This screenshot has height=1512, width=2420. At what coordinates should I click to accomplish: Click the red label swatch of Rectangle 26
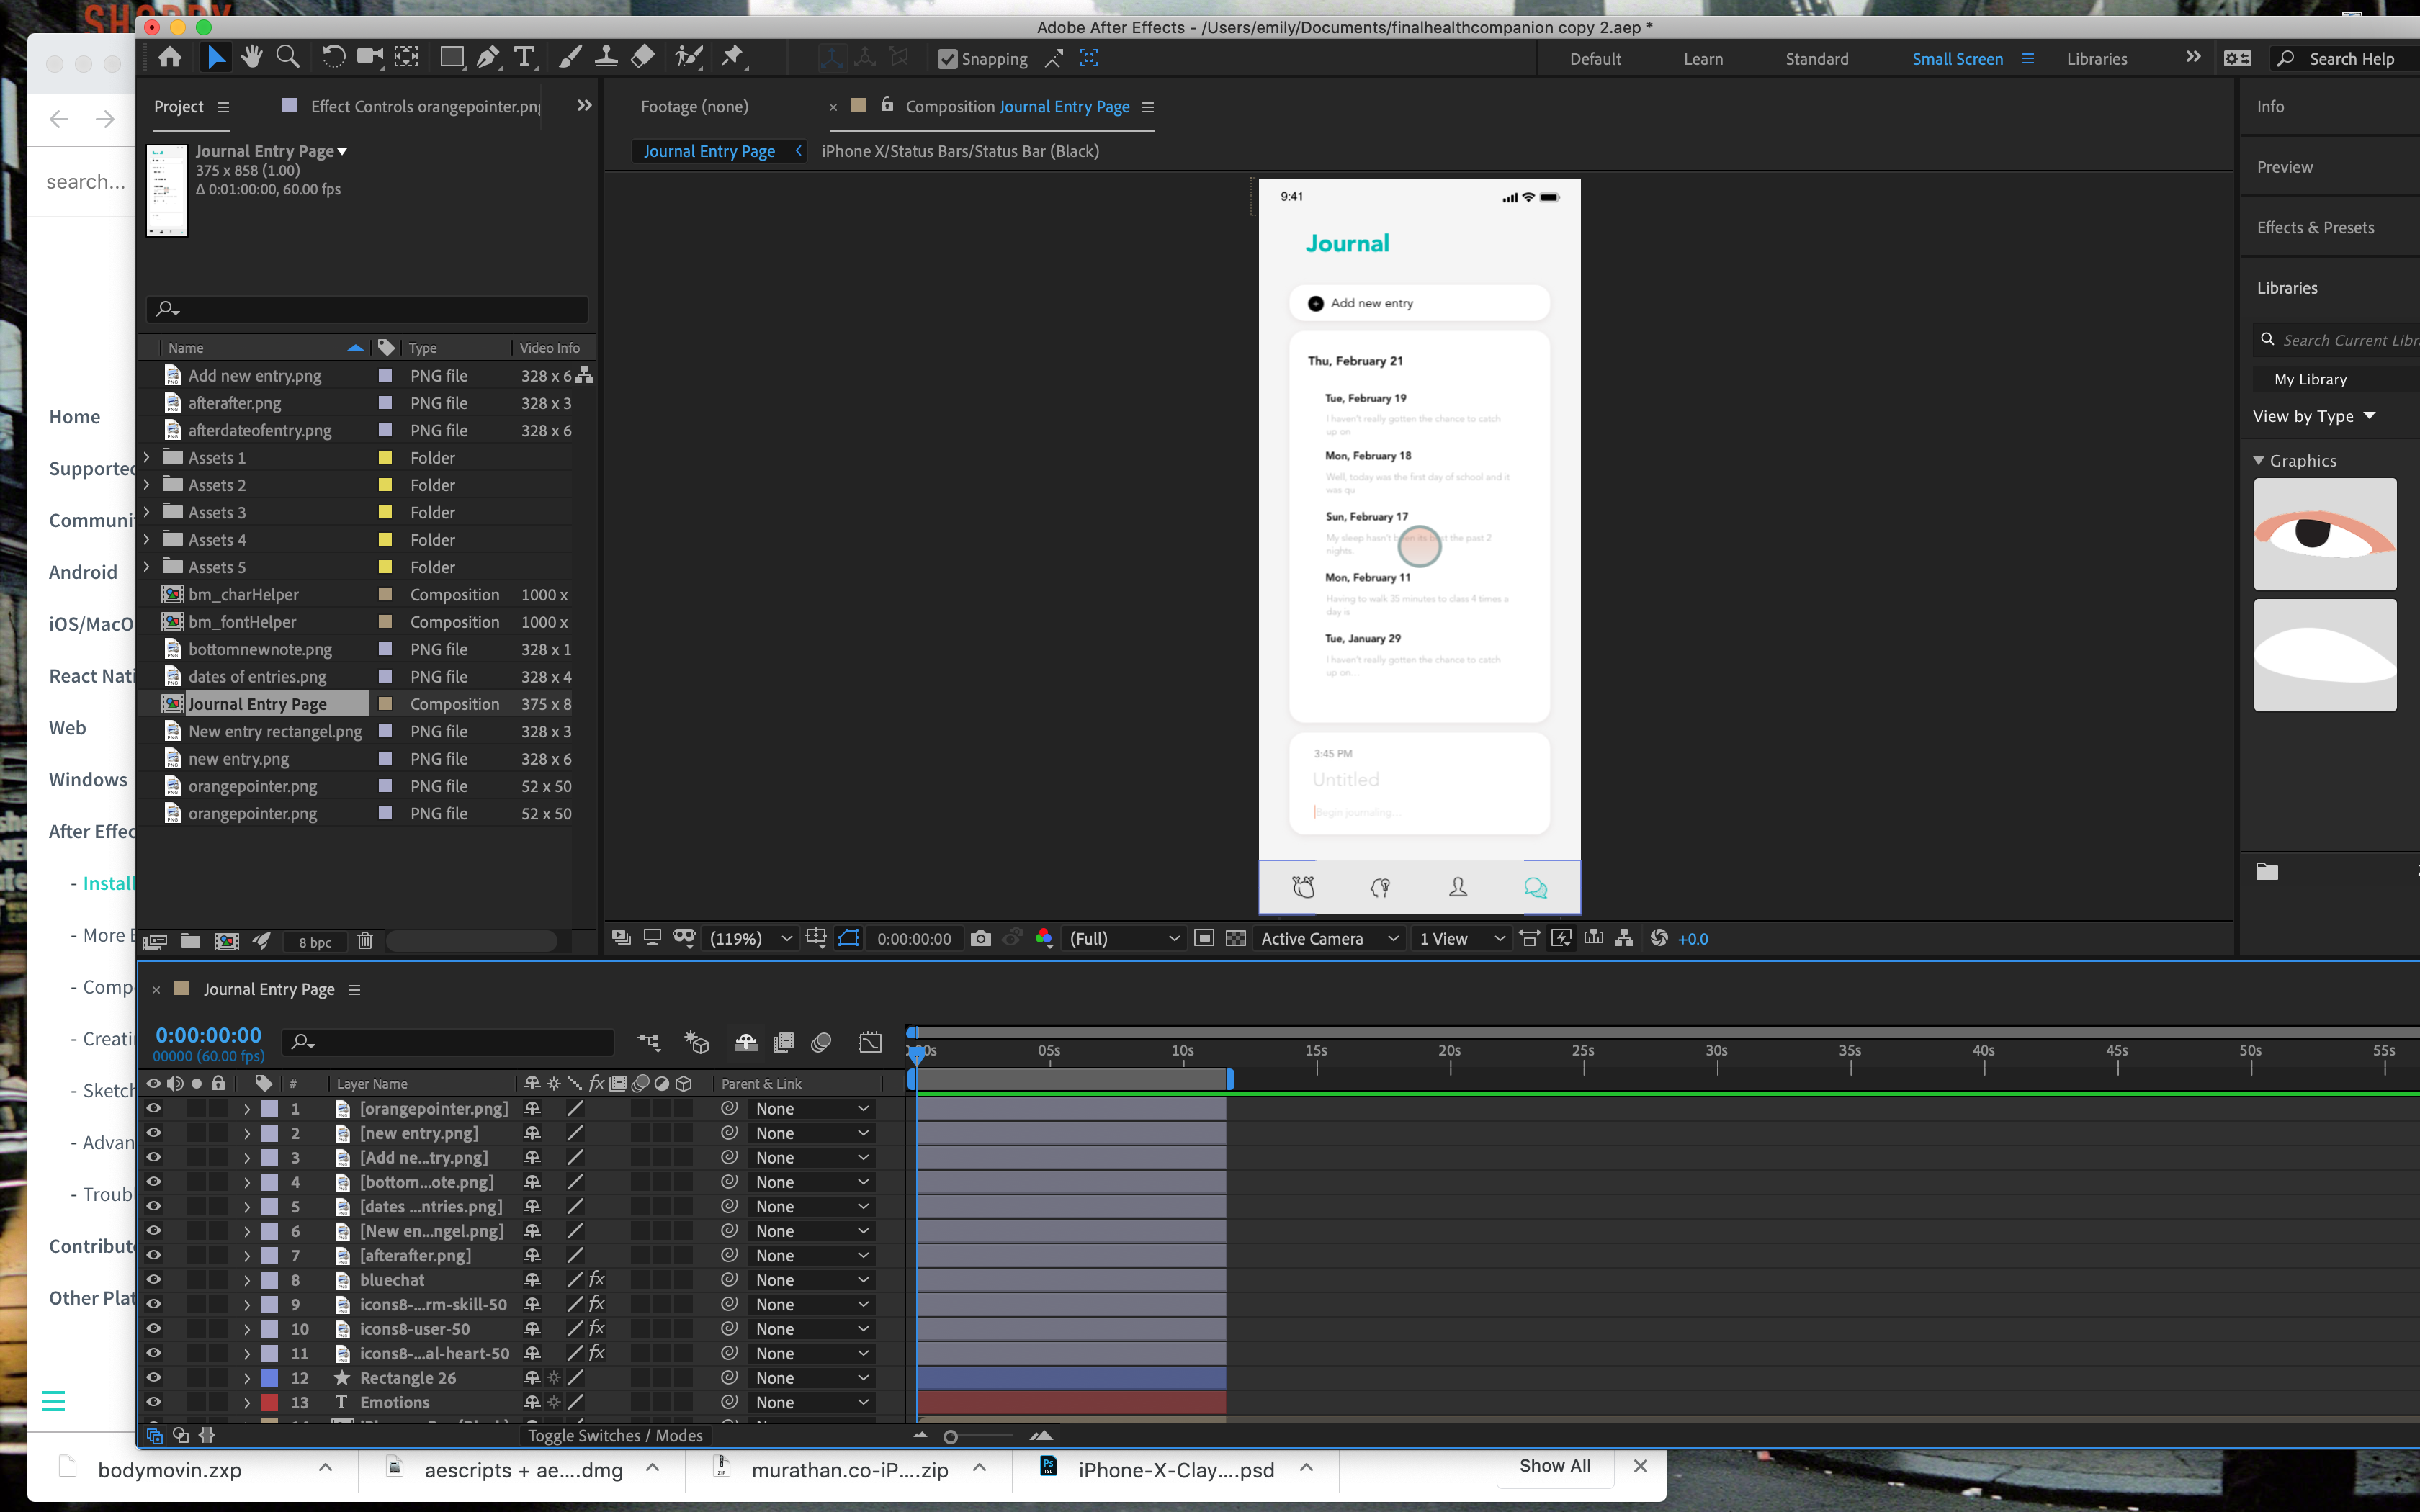click(270, 1377)
